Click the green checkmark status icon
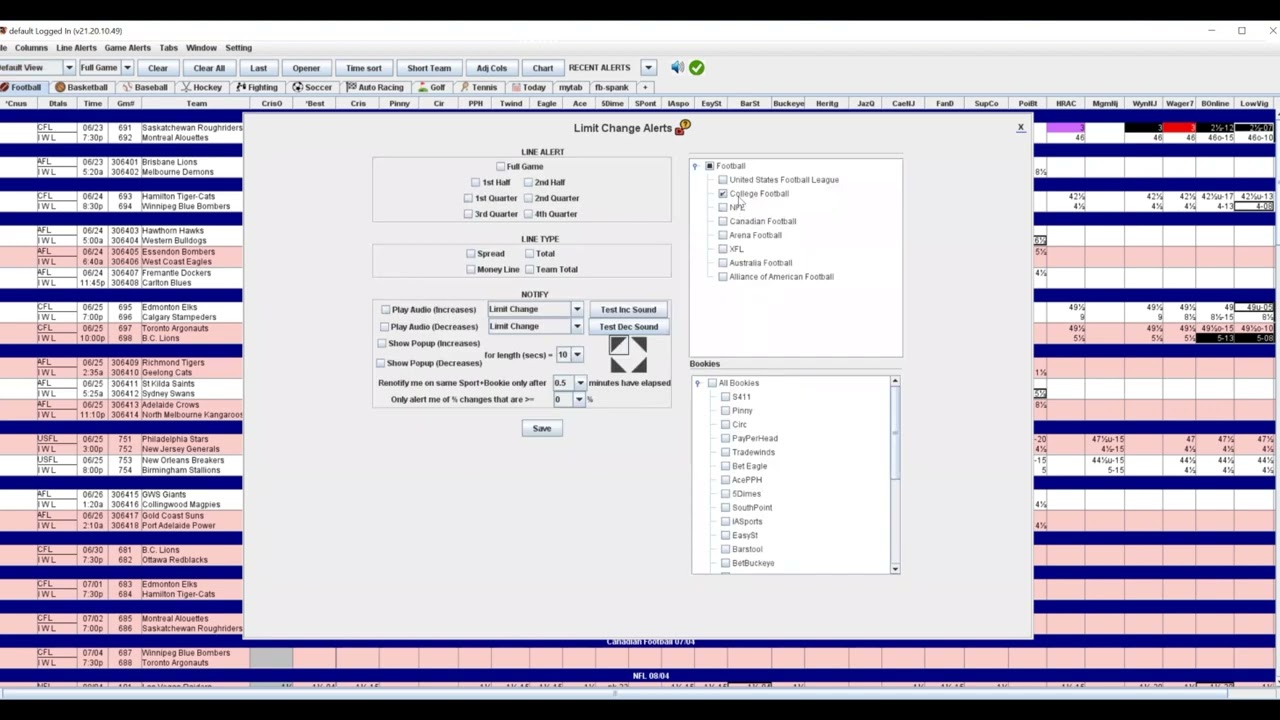The height and width of the screenshot is (720, 1280). pyautogui.click(x=697, y=68)
